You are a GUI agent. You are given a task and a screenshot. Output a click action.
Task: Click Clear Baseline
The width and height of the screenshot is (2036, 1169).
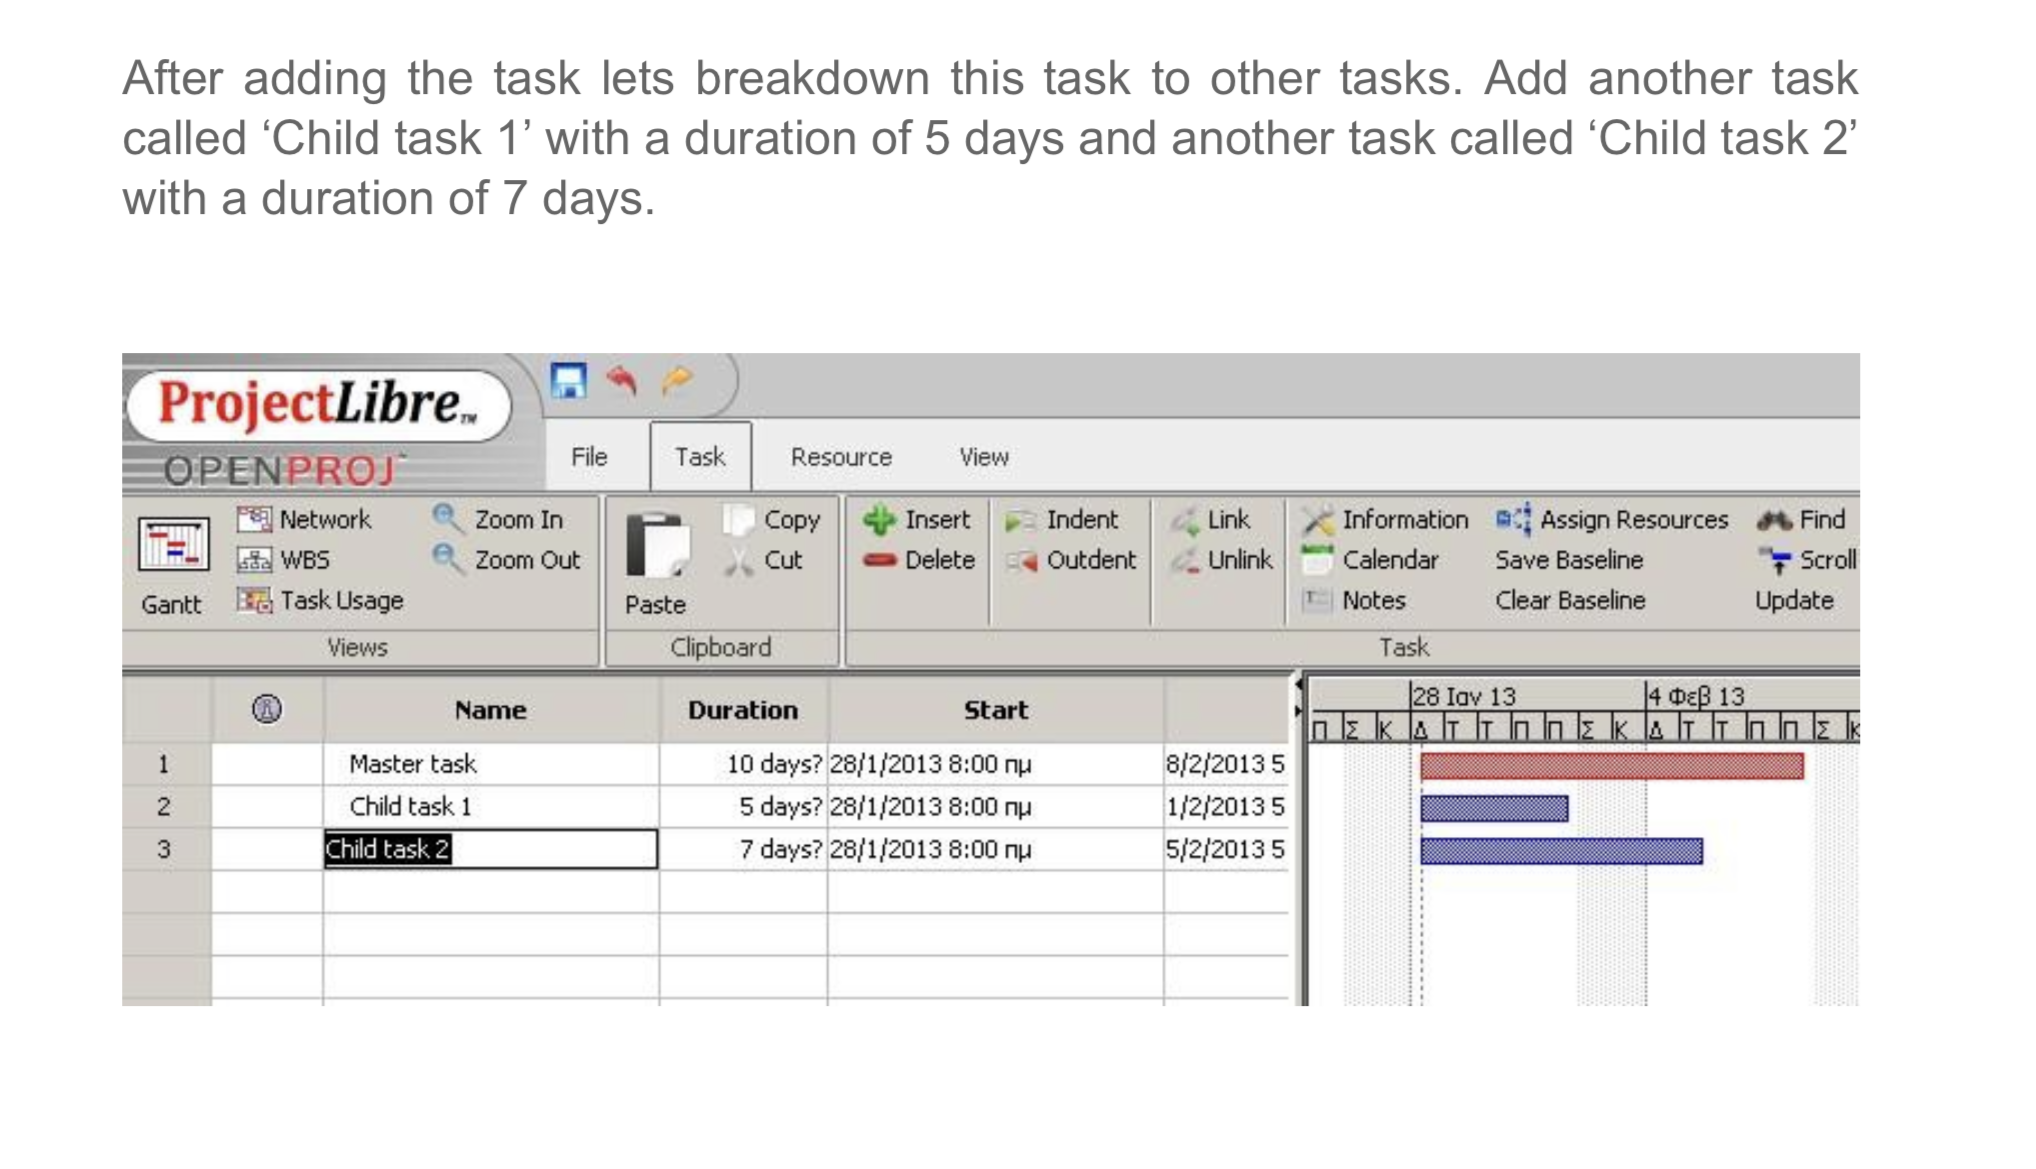(x=1570, y=599)
